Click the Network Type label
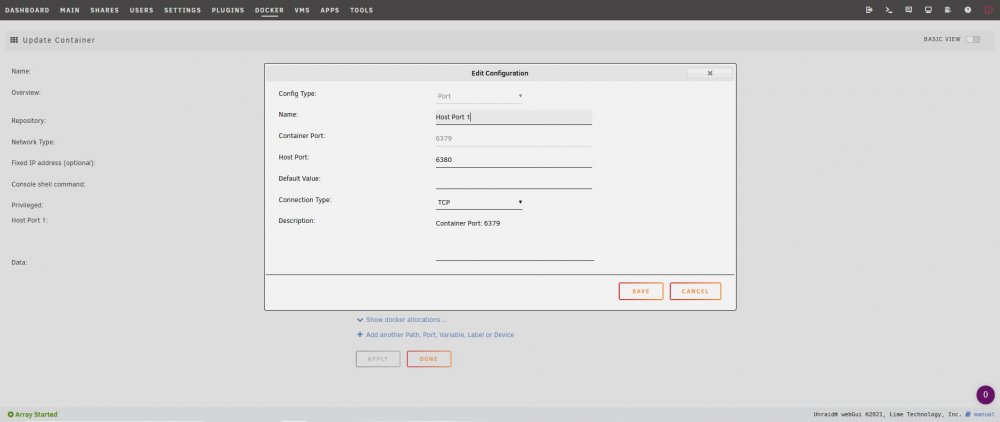 point(33,142)
